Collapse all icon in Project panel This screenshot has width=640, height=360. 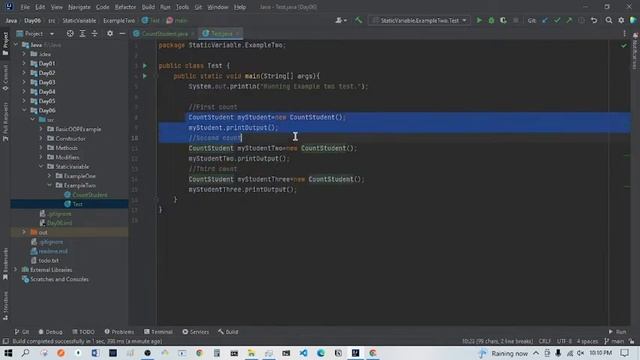95,33
